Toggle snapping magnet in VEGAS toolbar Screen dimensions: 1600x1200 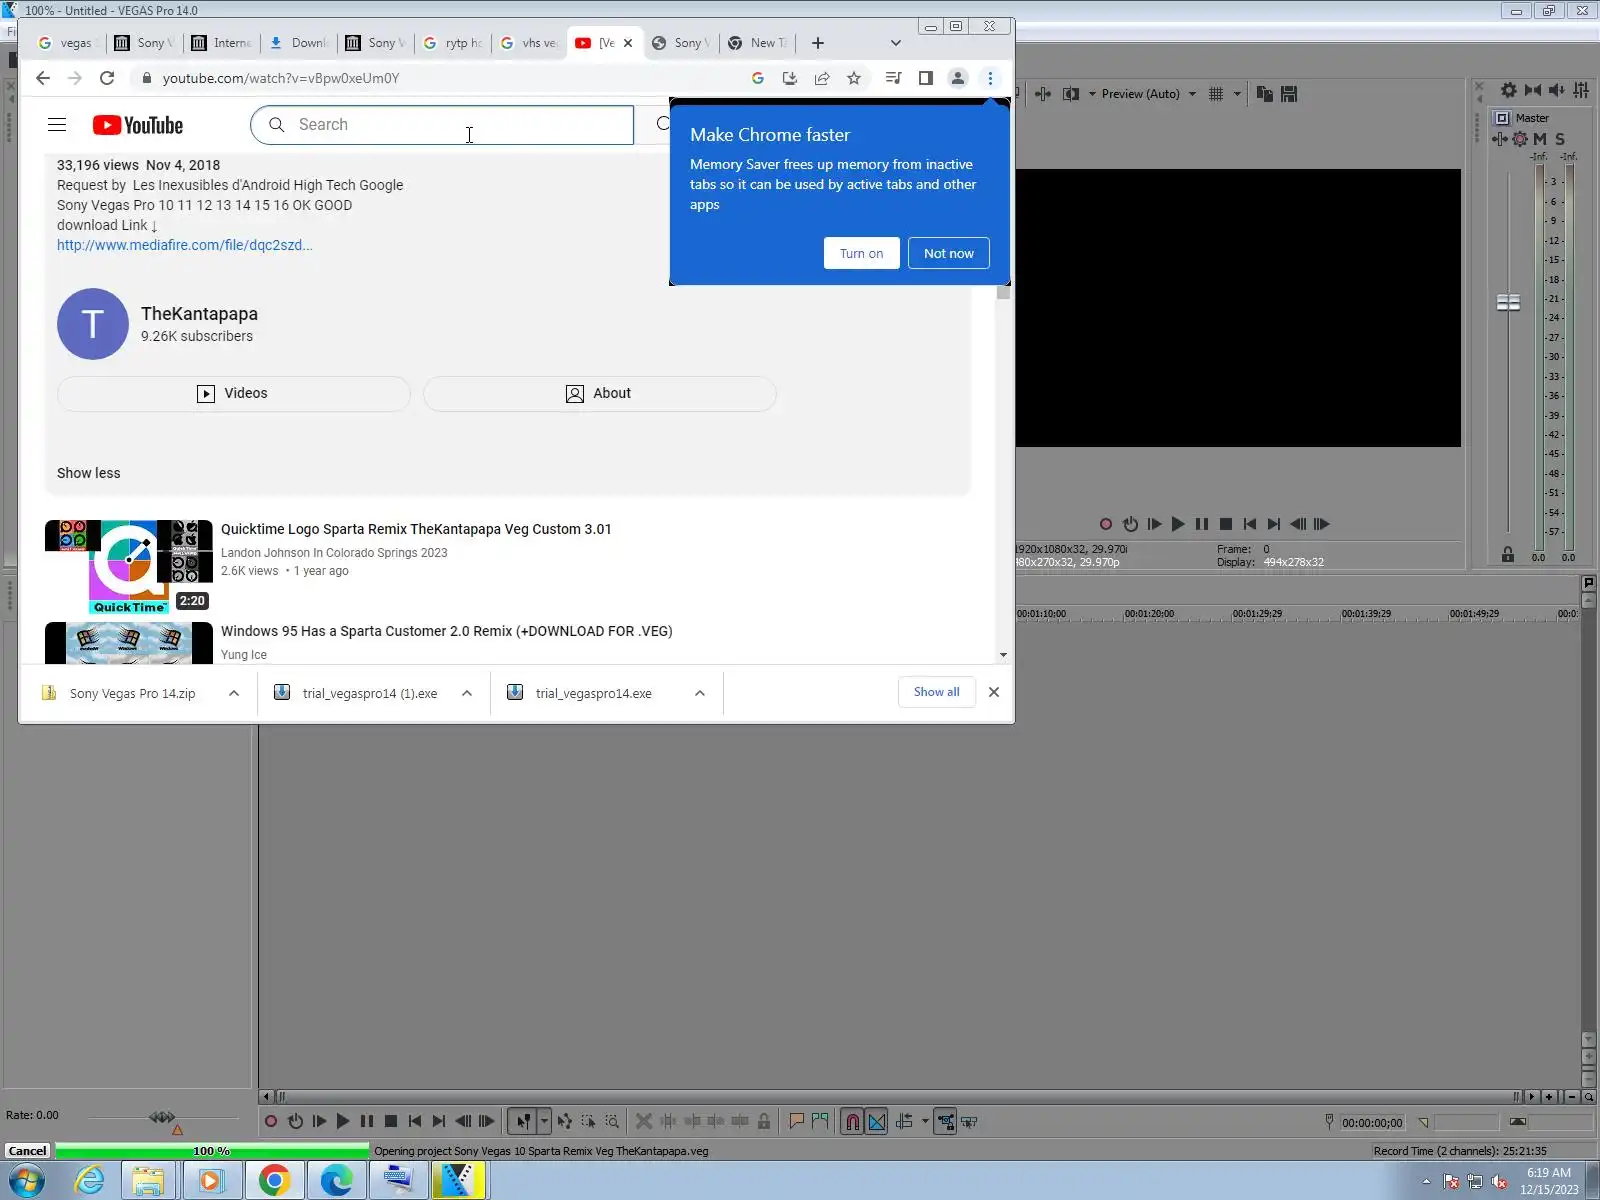[852, 1122]
